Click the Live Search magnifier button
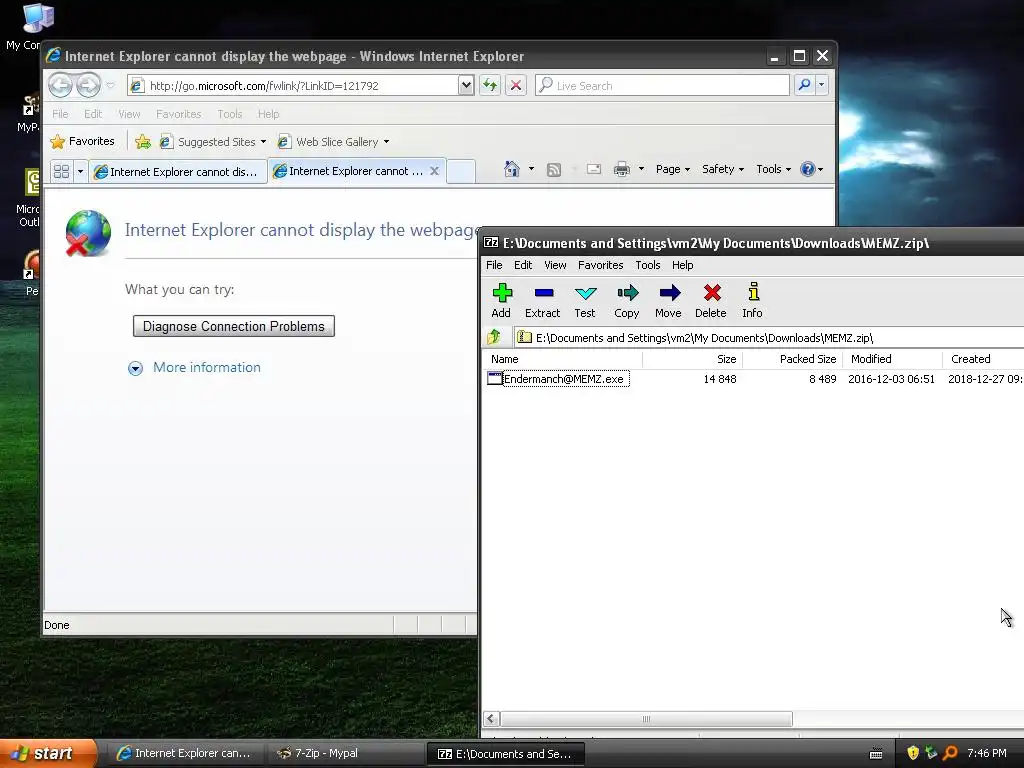Screen dimensions: 1024x768 tap(805, 85)
